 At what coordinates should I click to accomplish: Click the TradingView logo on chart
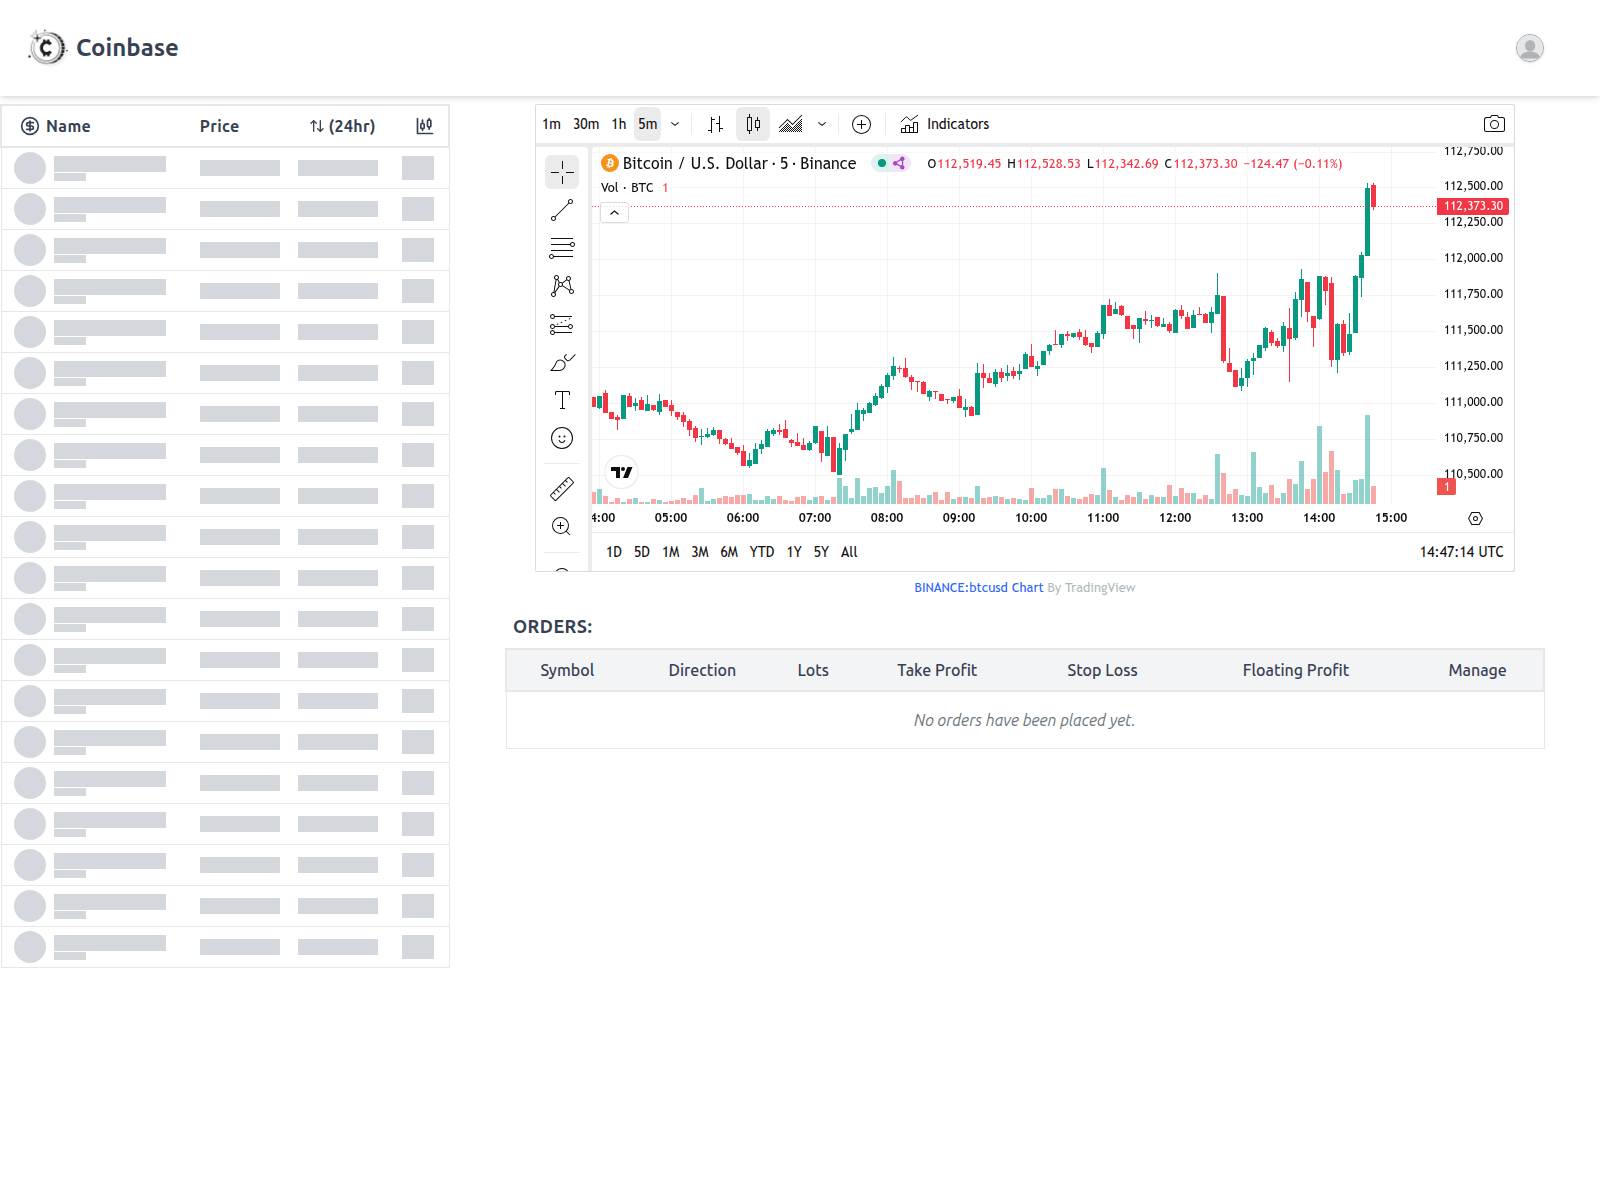(622, 472)
